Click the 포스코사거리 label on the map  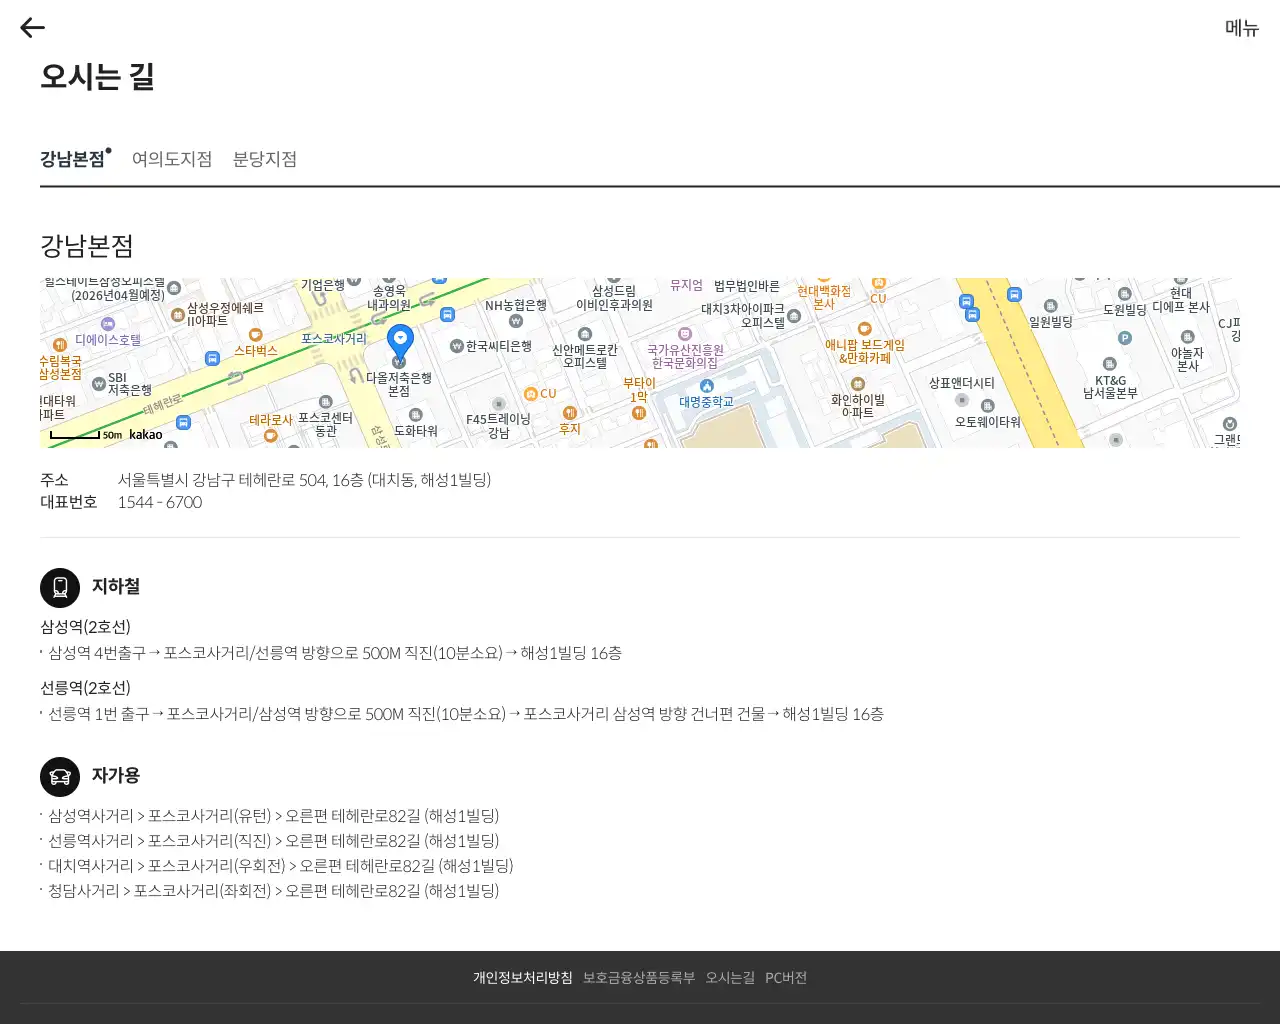tap(334, 339)
